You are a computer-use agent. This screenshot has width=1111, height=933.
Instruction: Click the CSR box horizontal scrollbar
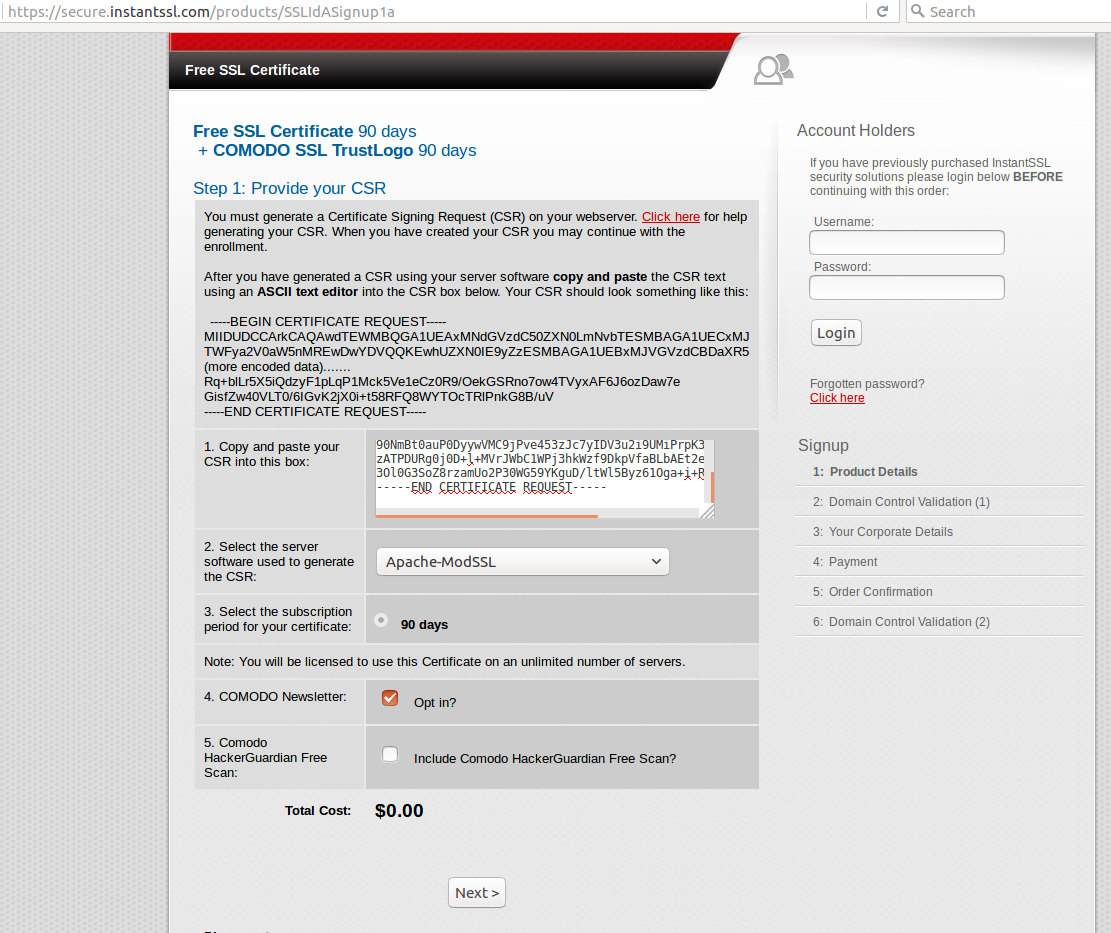coord(485,513)
